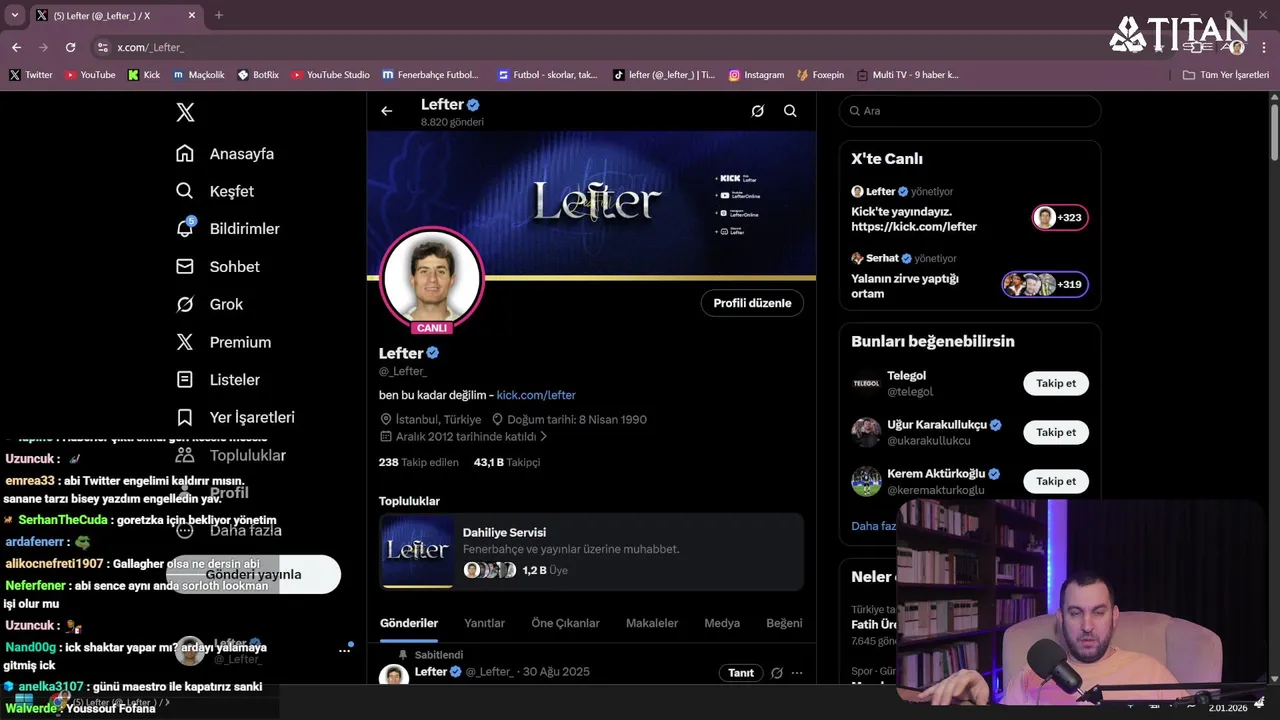Switch to Gönderiler tab
Viewport: 1280px width, 720px height.
point(409,623)
